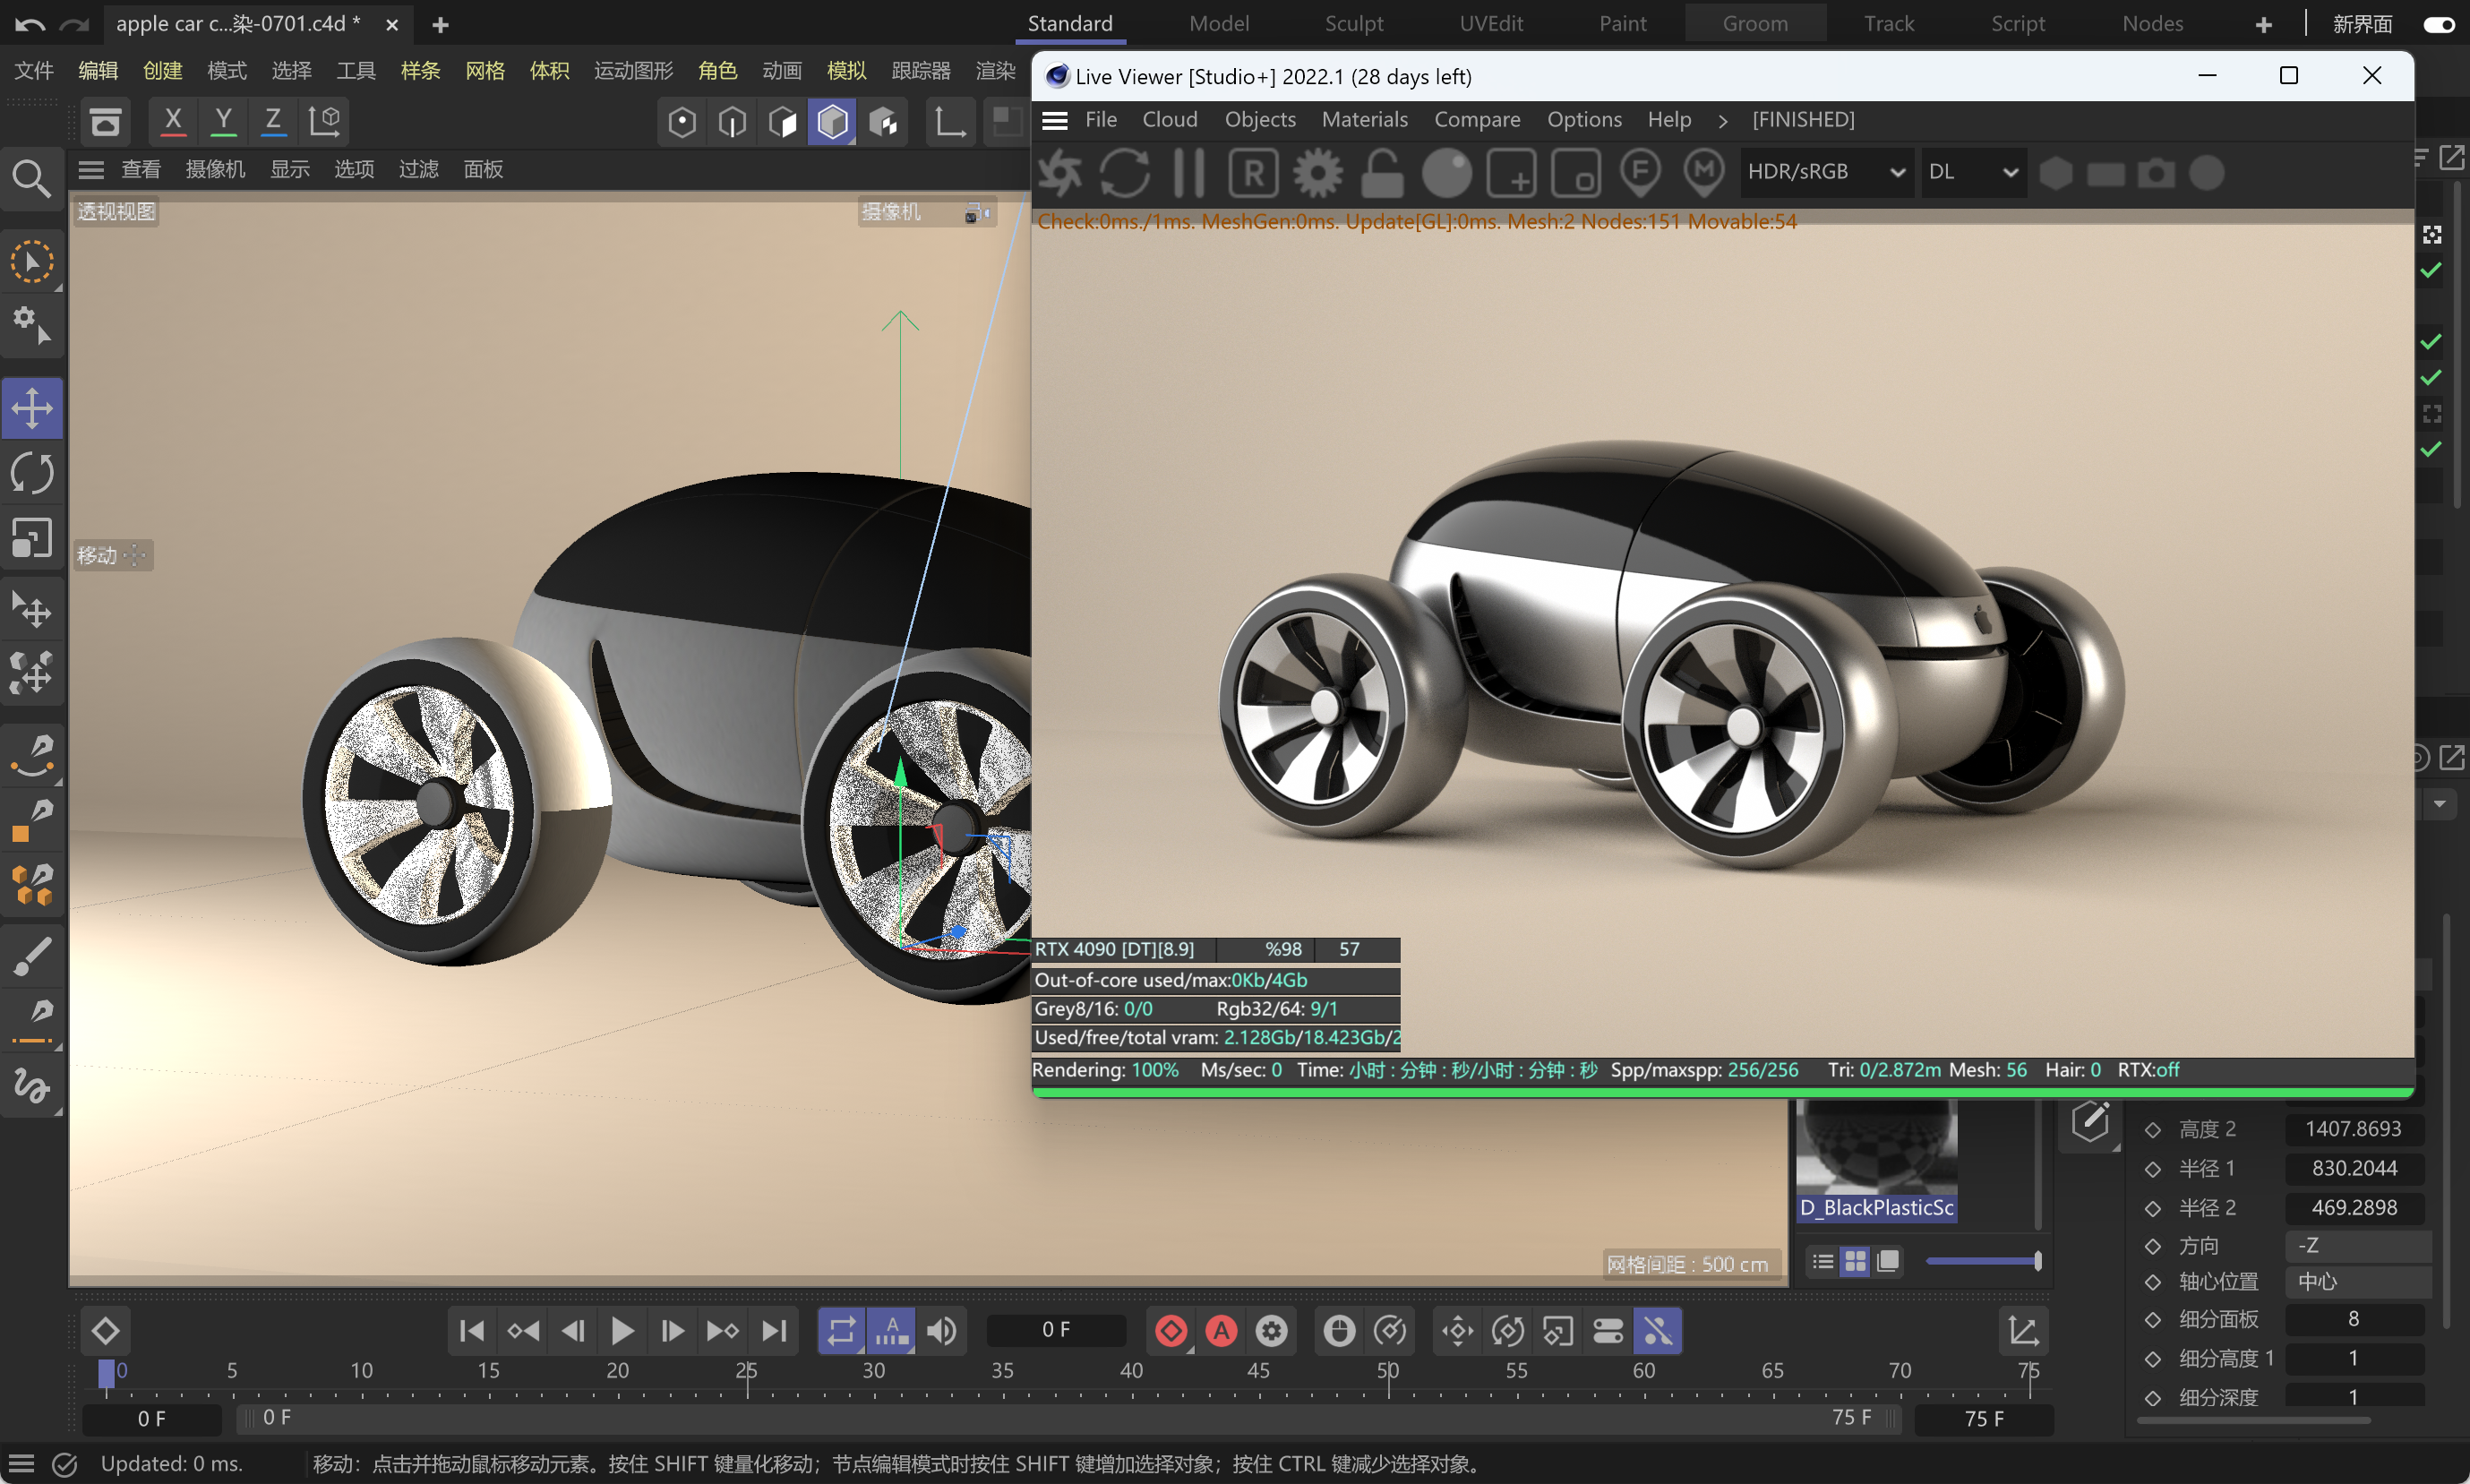Toggle autokeying A button

tap(1221, 1331)
